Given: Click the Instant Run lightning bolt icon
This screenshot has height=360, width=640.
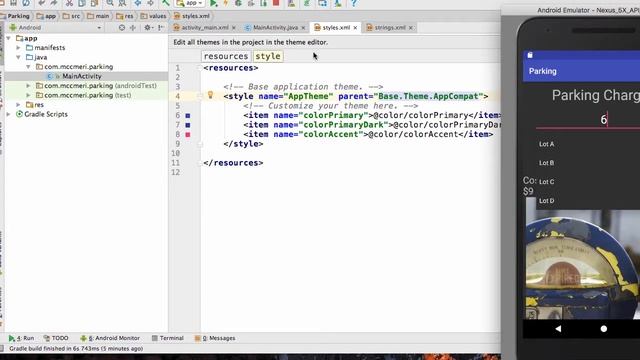Looking at the screenshot, I should pyautogui.click(x=225, y=3).
